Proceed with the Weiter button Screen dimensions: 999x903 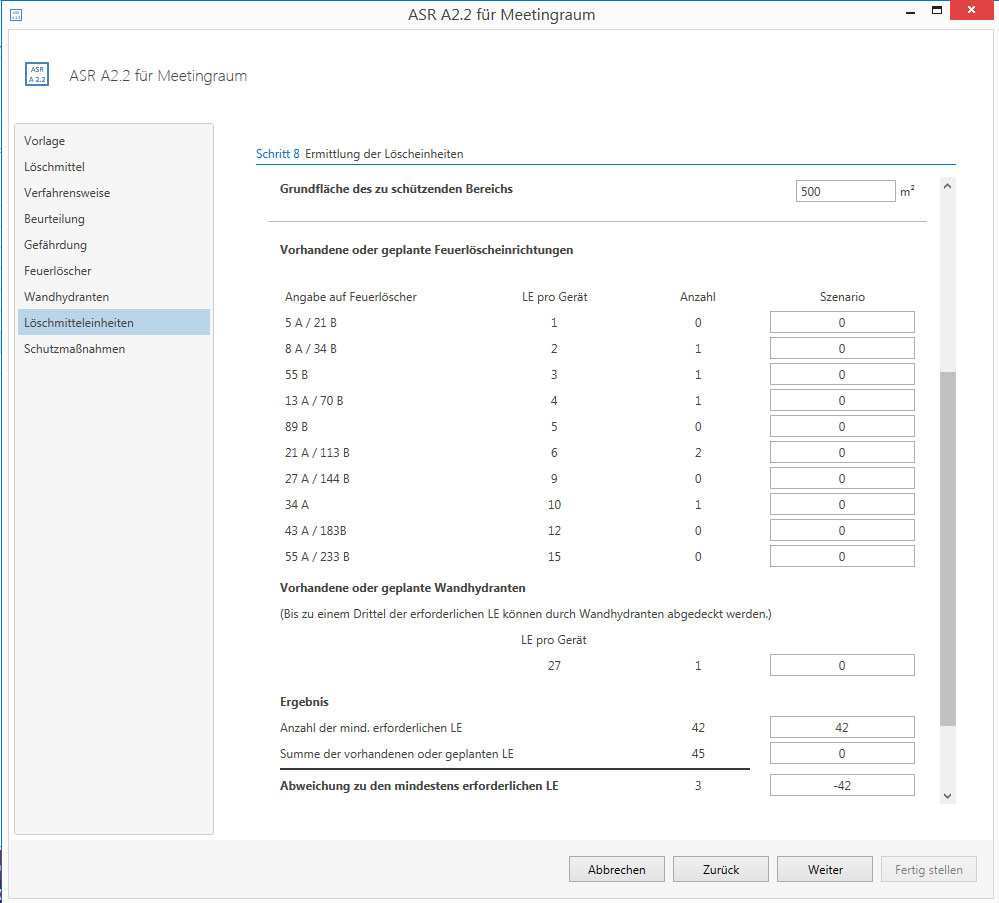824,870
